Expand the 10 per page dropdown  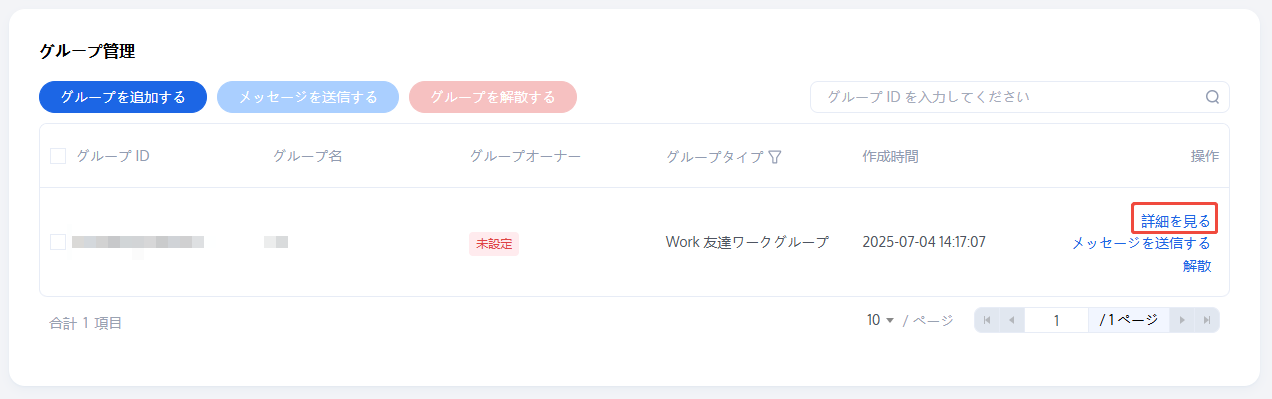coord(880,320)
